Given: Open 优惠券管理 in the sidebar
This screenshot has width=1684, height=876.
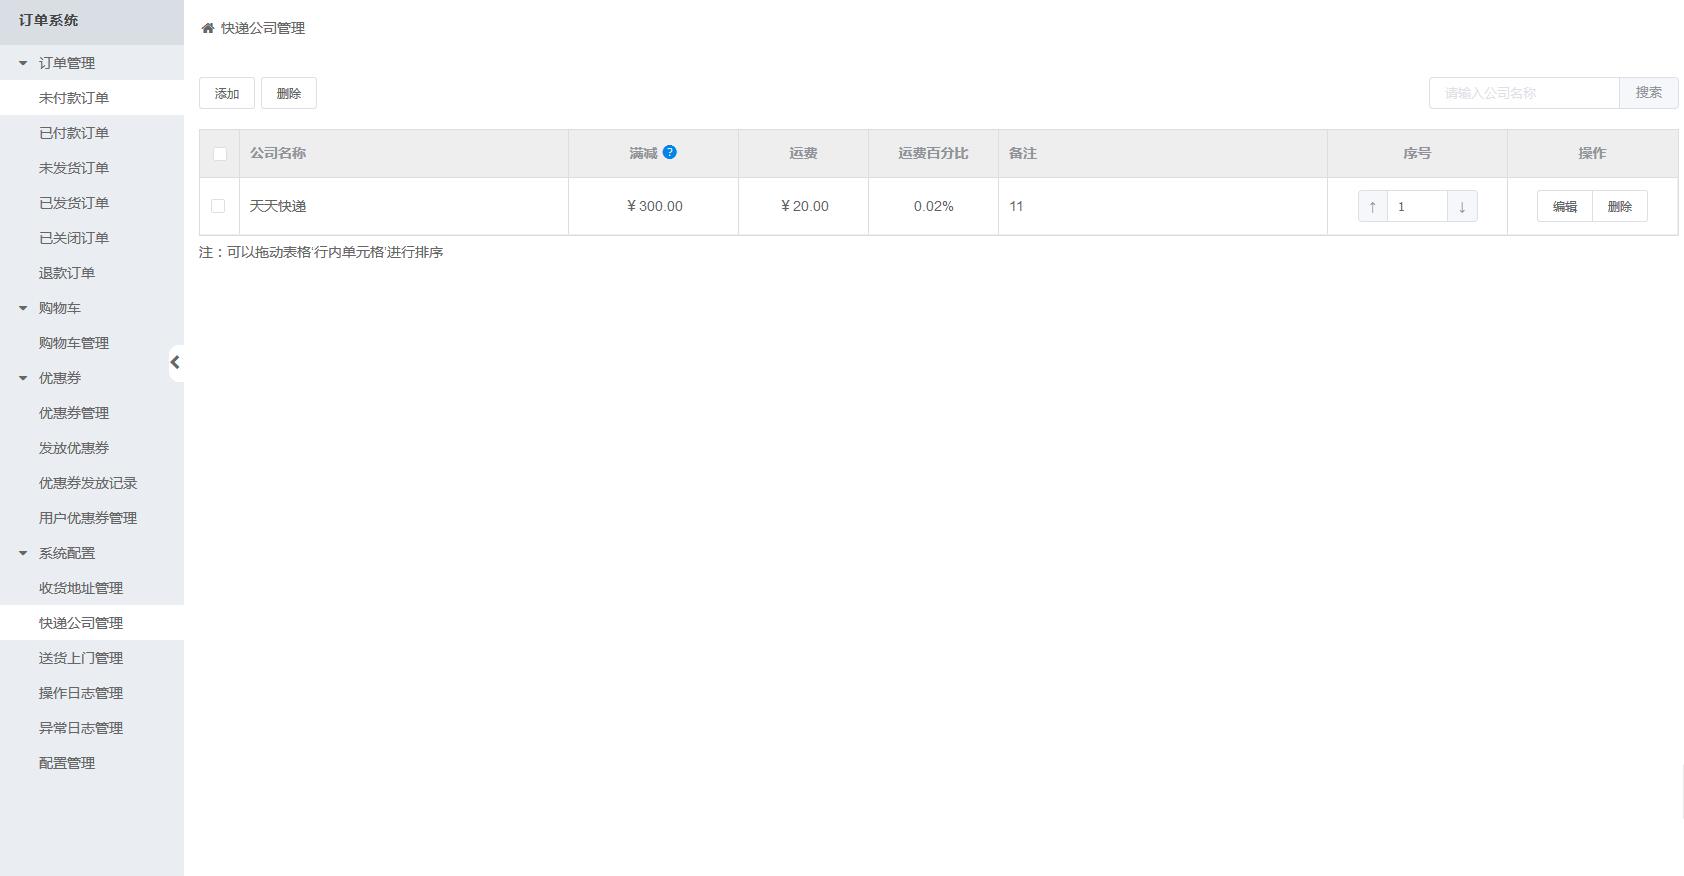Looking at the screenshot, I should pyautogui.click(x=92, y=413).
